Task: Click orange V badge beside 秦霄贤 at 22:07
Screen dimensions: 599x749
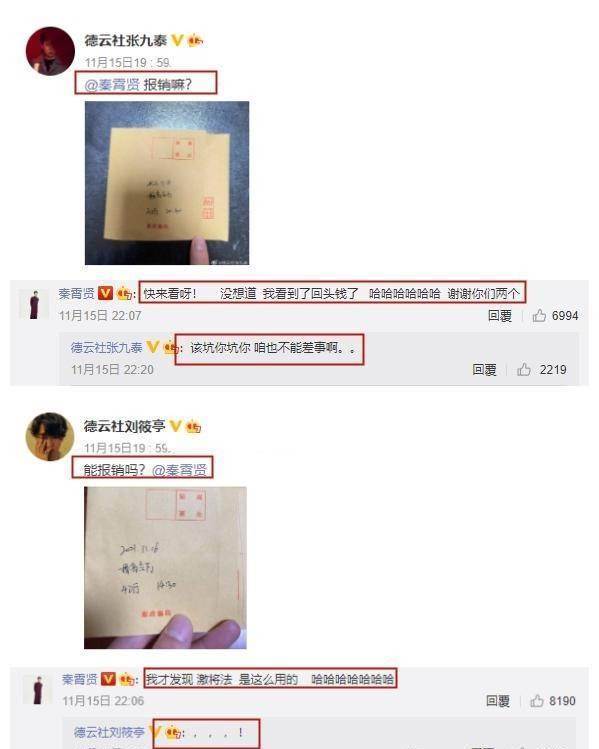Action: pos(105,293)
